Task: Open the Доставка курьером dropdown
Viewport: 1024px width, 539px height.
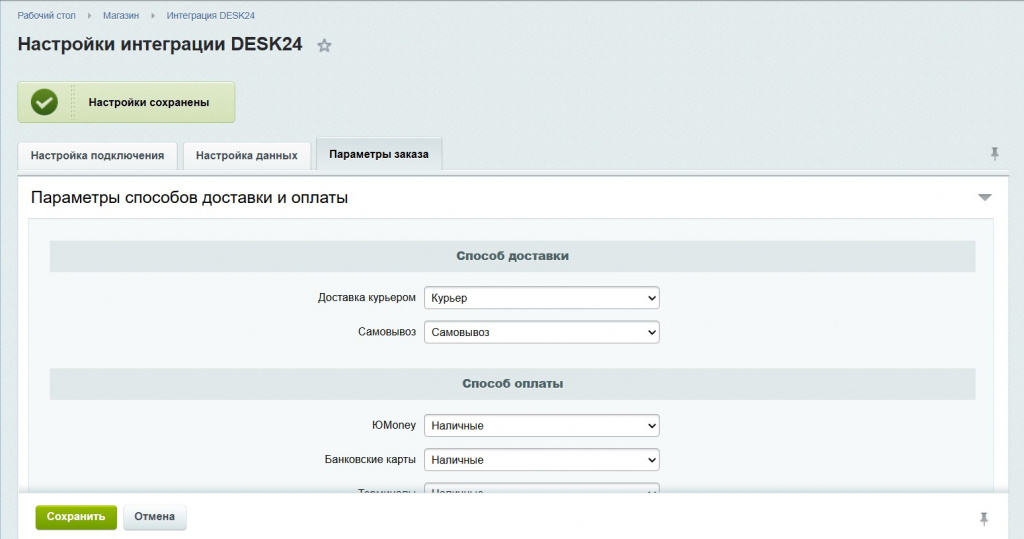Action: click(541, 298)
